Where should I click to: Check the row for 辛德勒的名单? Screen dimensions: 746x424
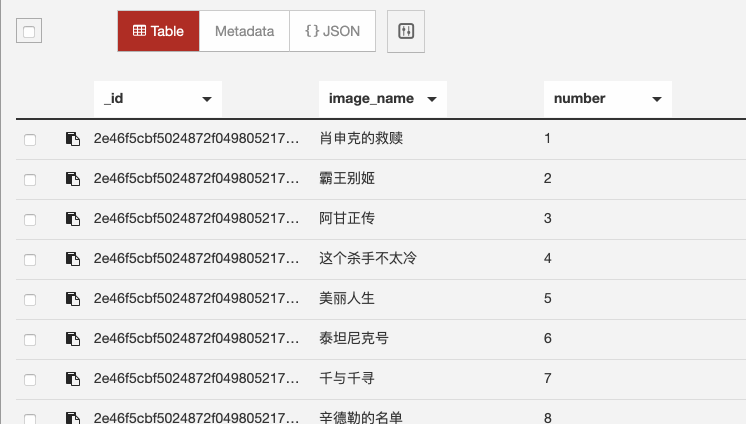click(x=30, y=419)
